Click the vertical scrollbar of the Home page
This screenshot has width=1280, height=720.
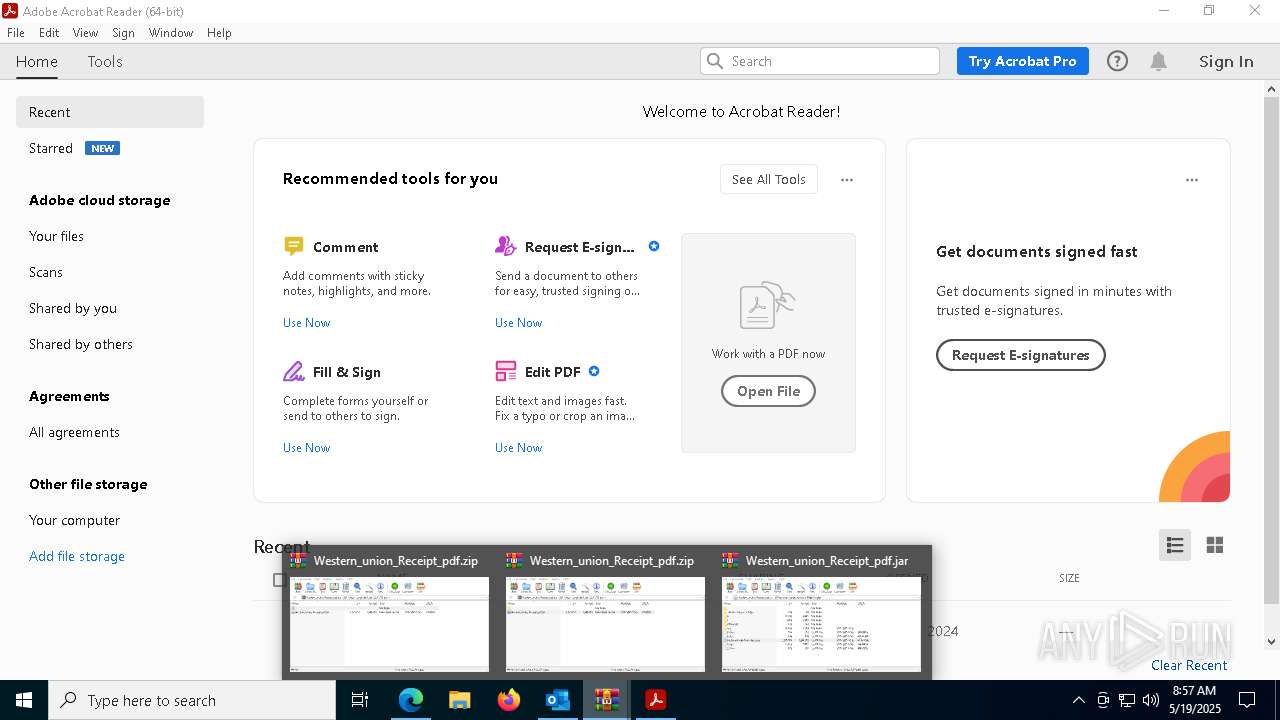1271,350
